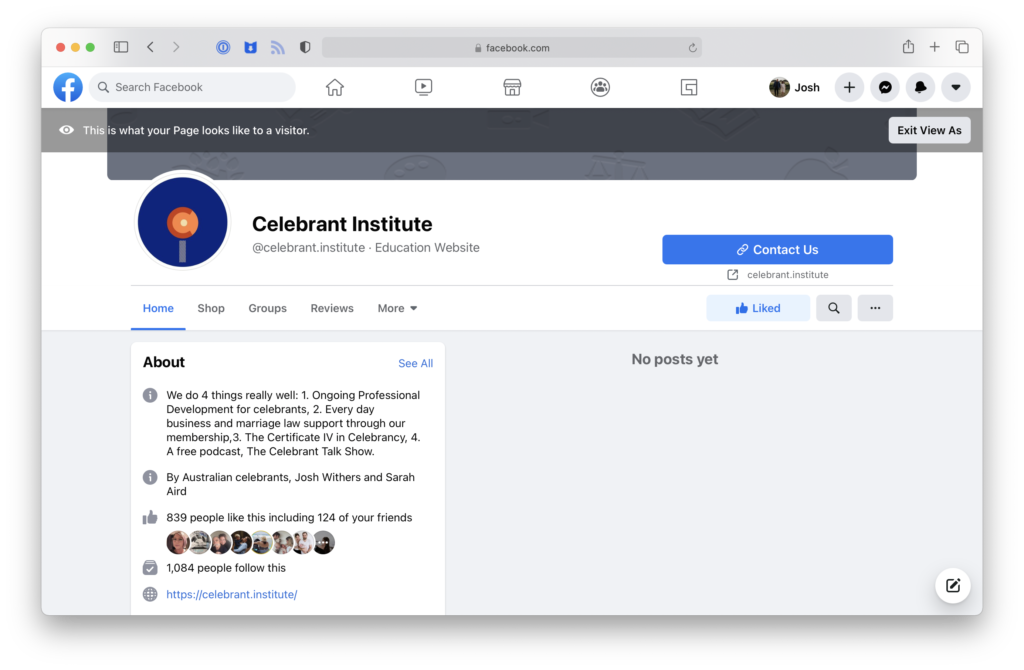Open a new tab with plus icon
The image size is (1024, 670).
pos(935,47)
